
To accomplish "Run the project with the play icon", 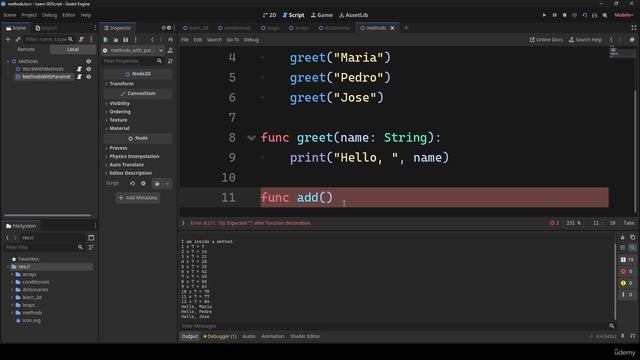I will 544,15.
